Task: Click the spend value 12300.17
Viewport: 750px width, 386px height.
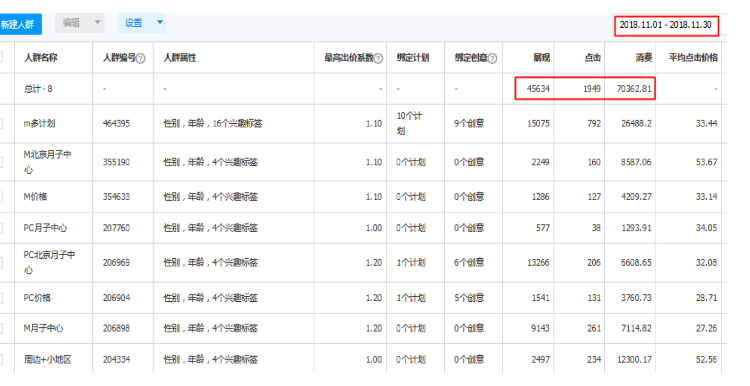Action: point(634,360)
